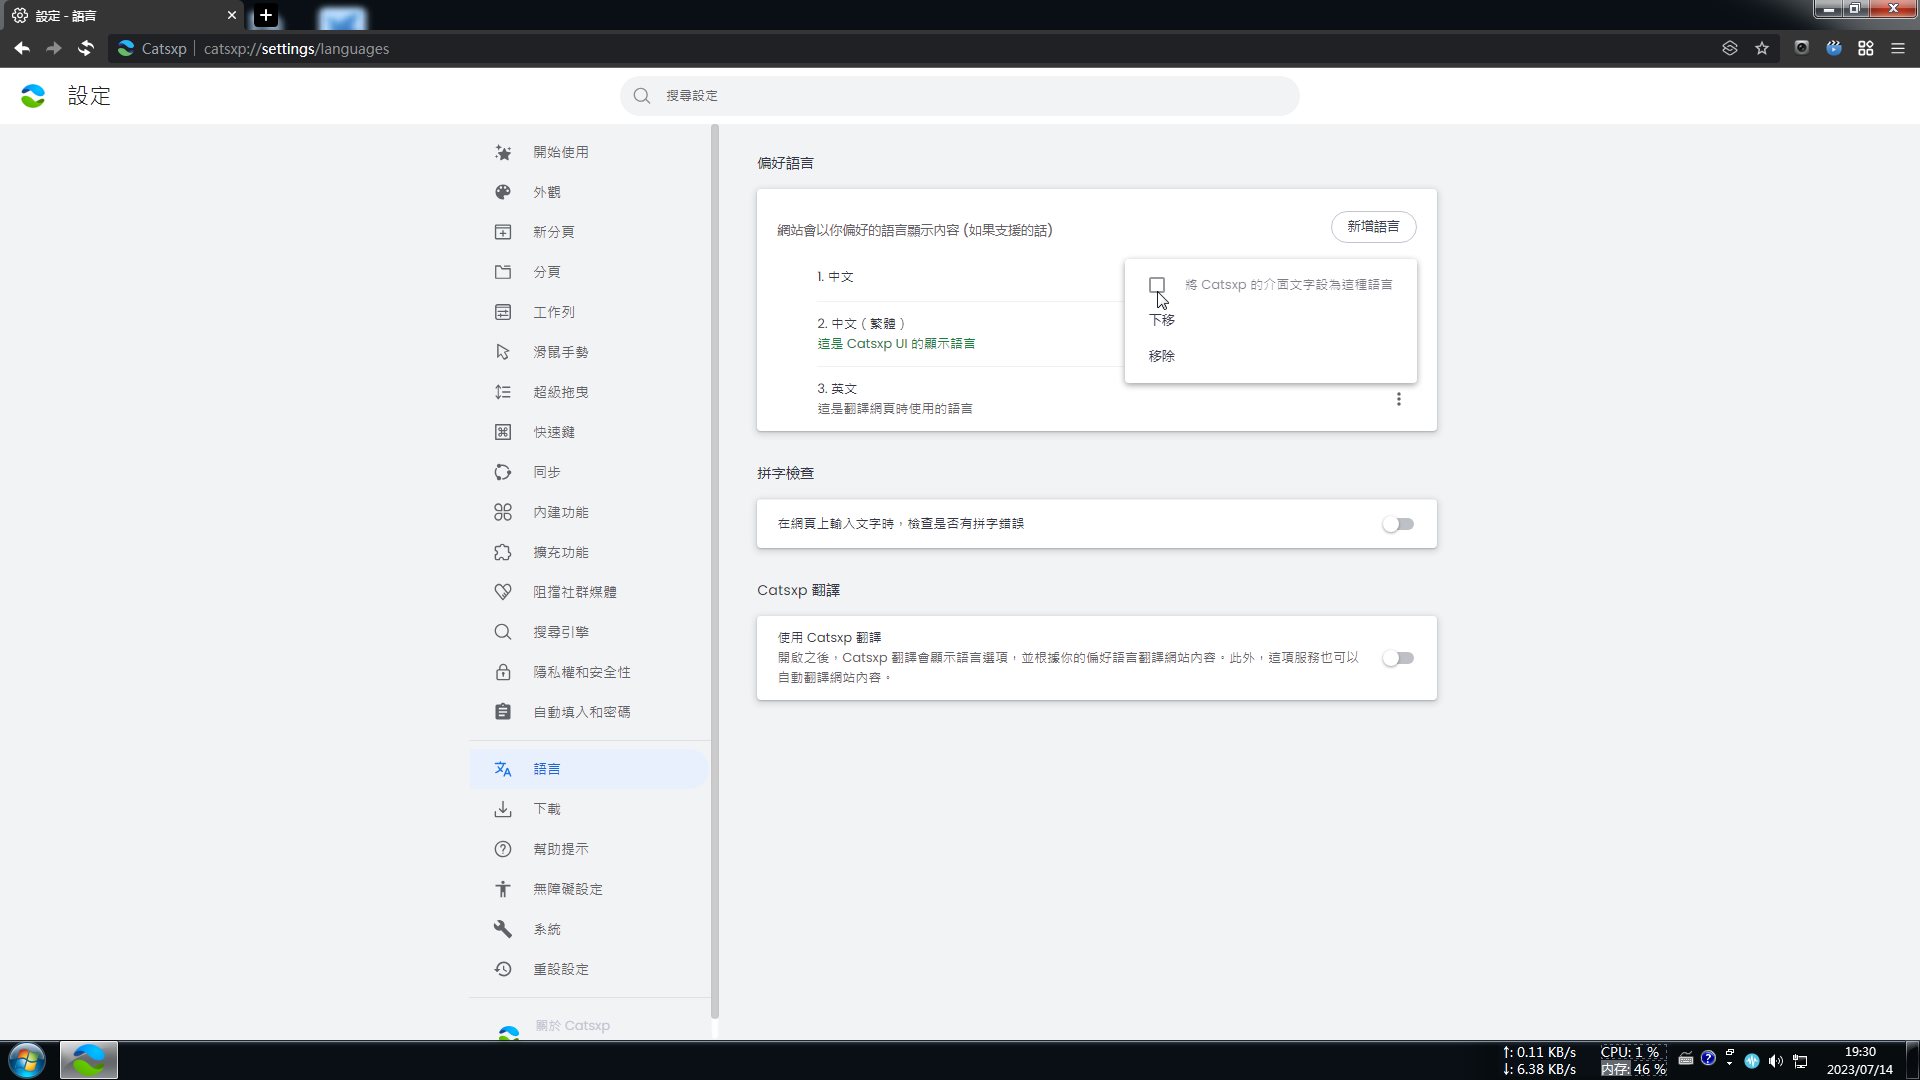The width and height of the screenshot is (1920, 1080).
Task: Click the Catsxp logo next to 設定 title
Action: point(33,96)
